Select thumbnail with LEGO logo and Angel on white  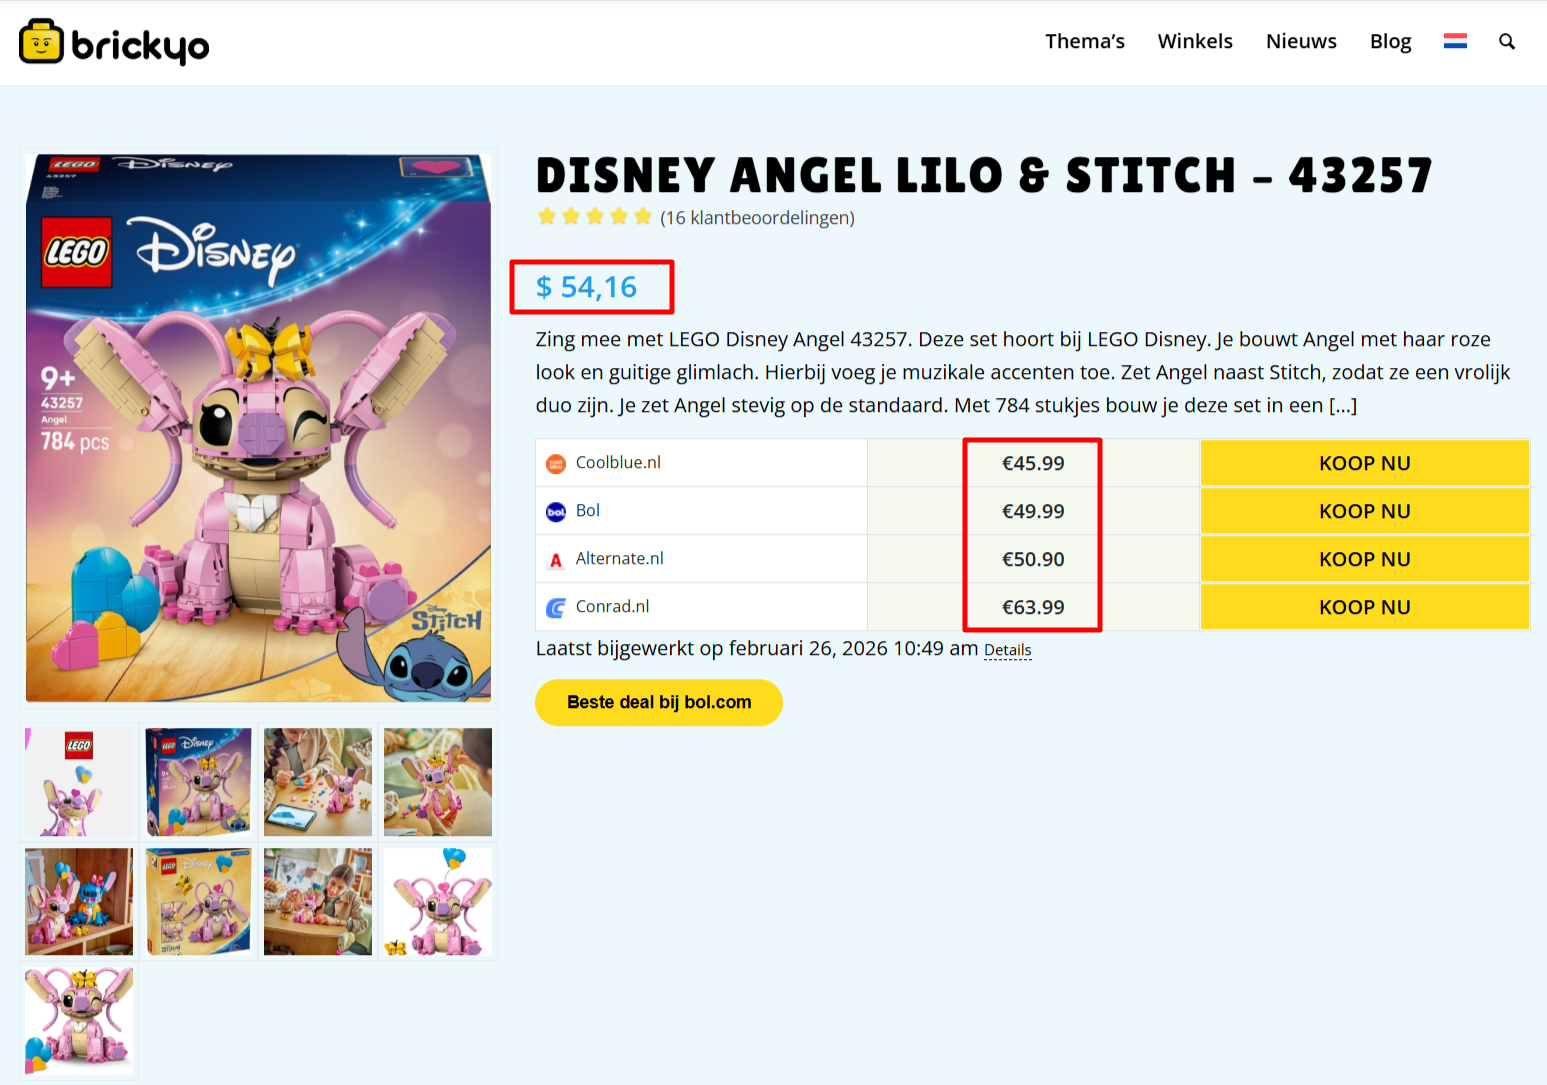coord(79,782)
